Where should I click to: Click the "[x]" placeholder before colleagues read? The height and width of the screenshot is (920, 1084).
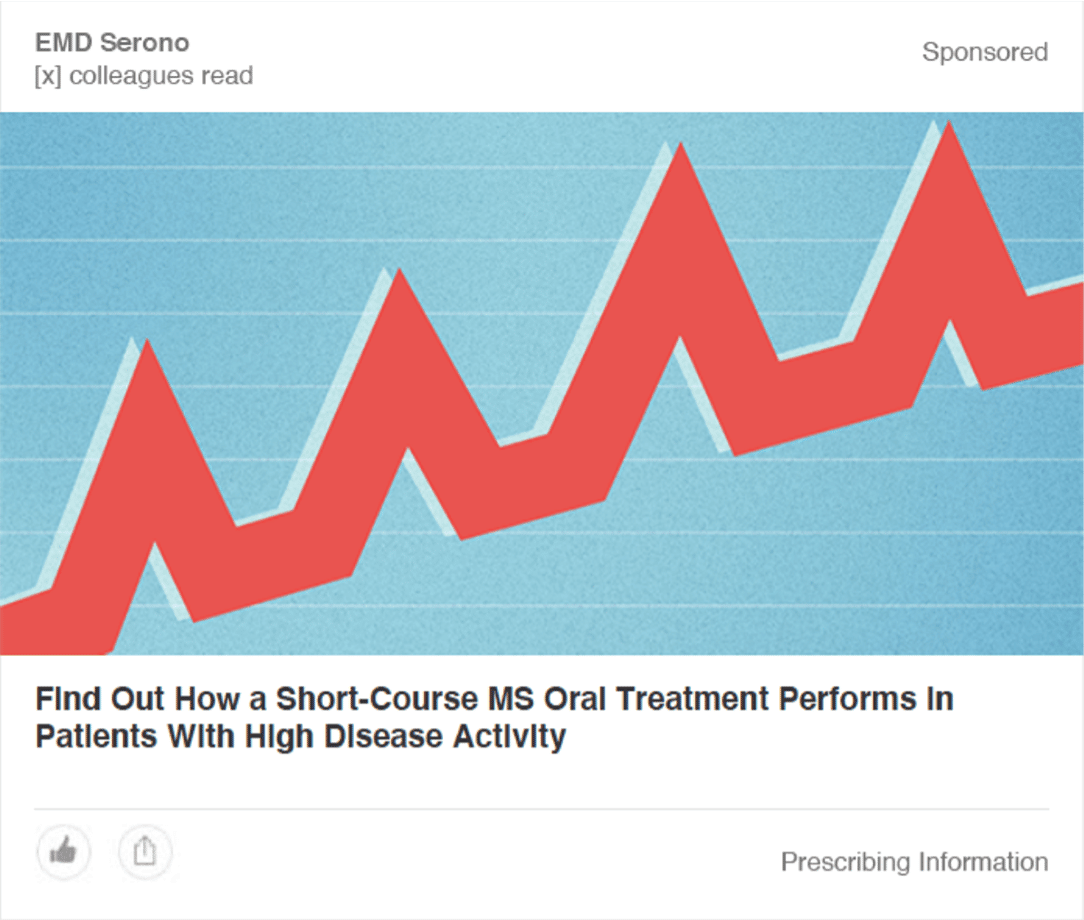tap(47, 76)
